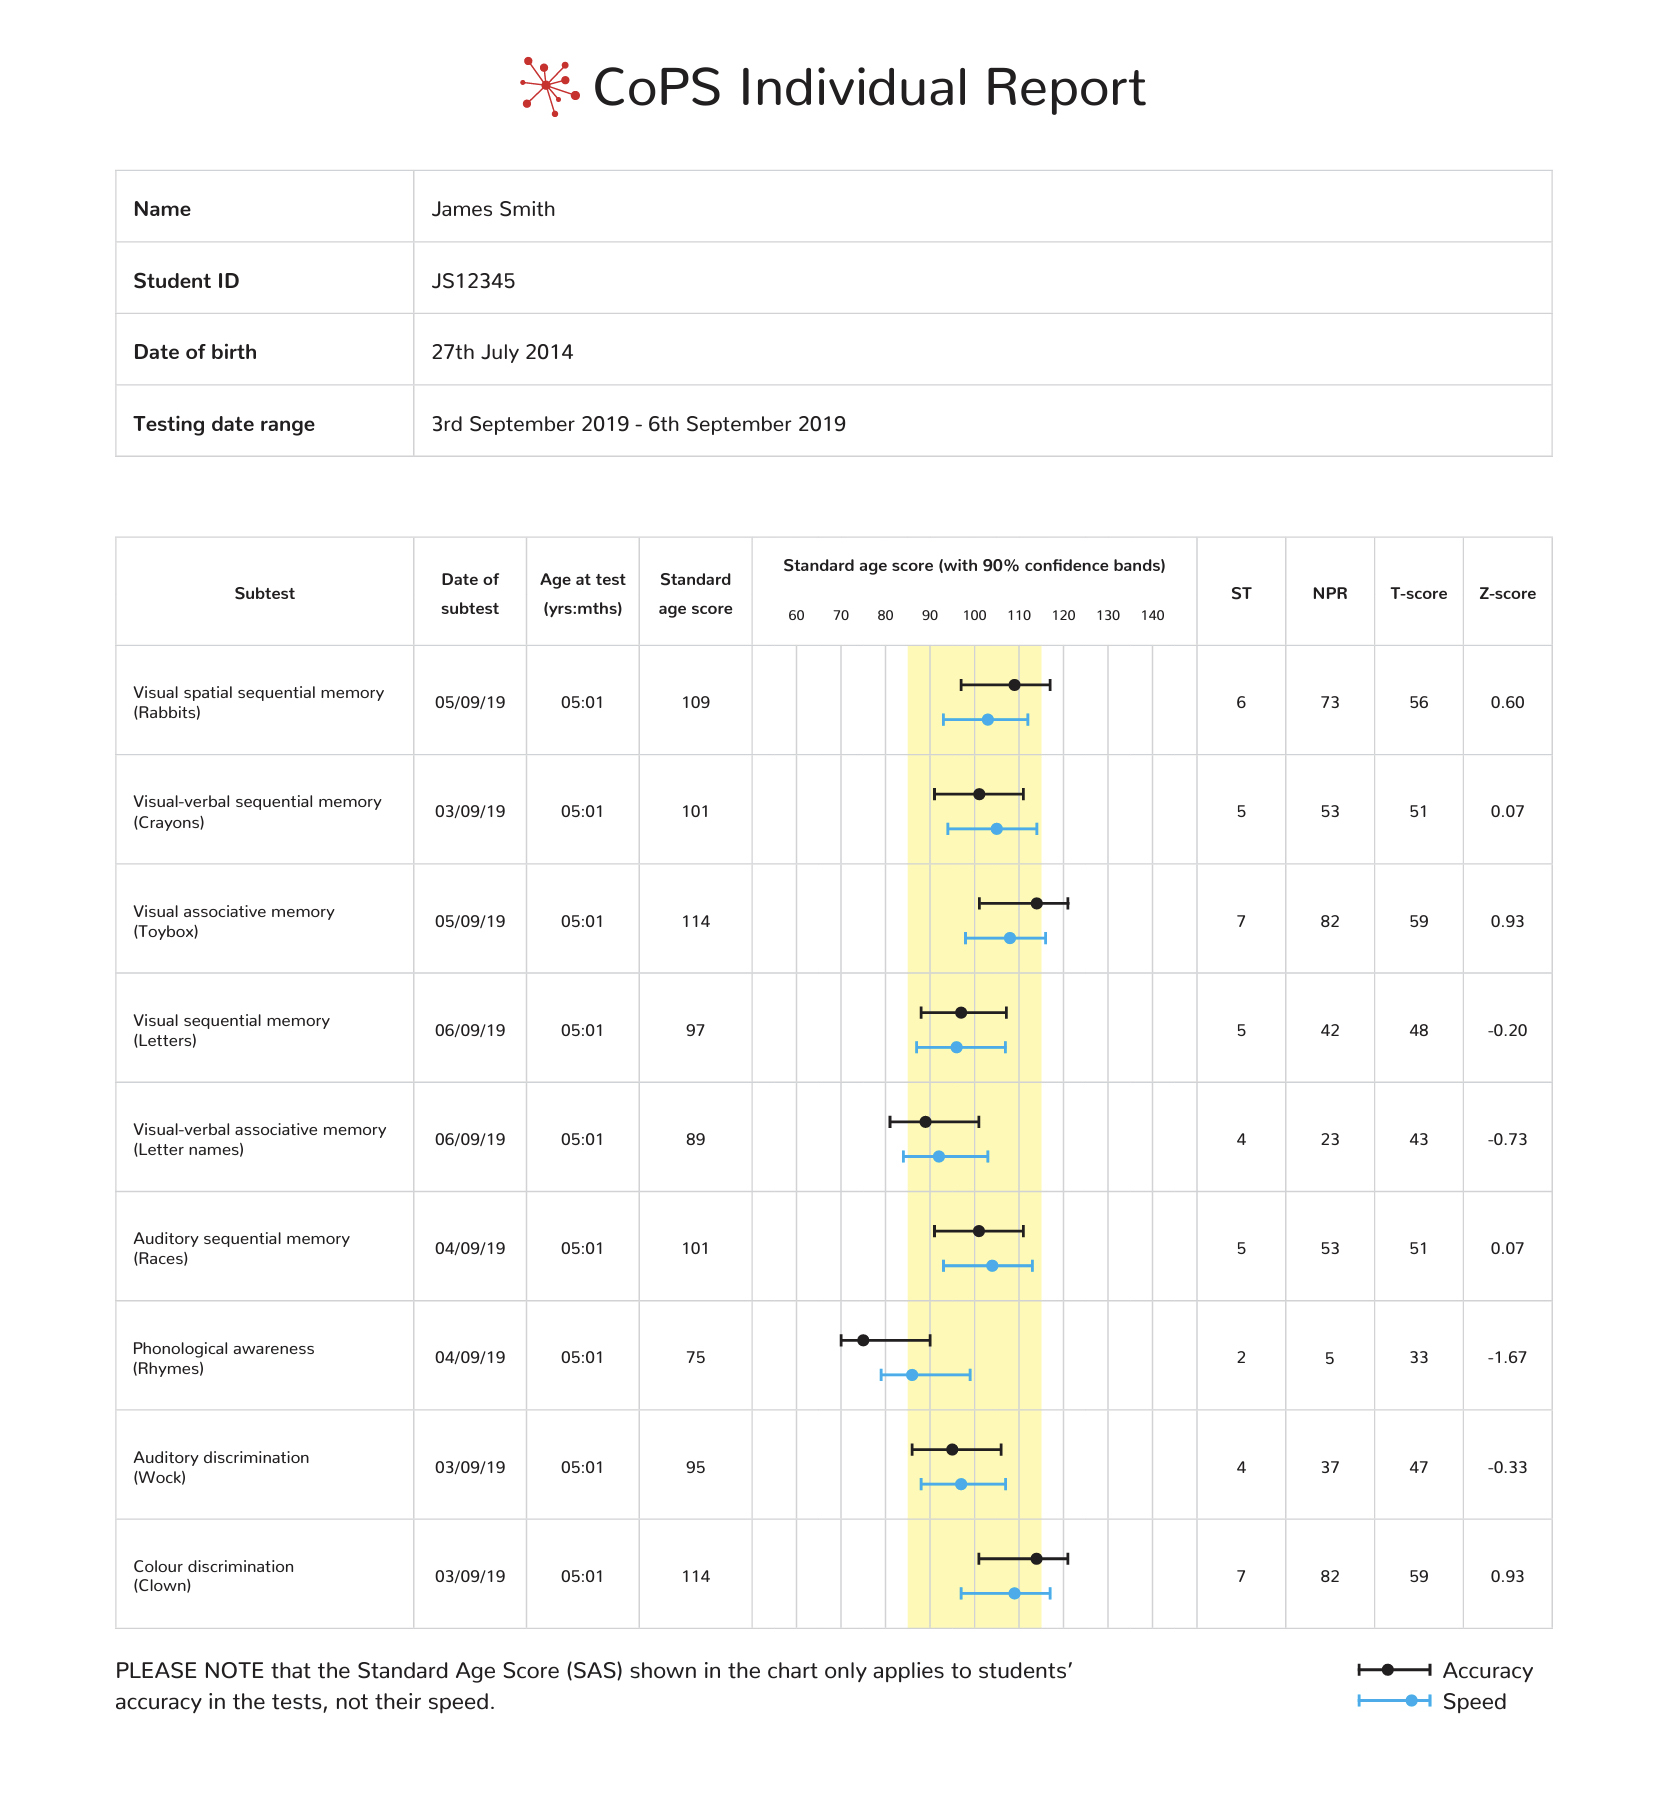The image size is (1668, 1813).
Task: Click the Testing date range value
Action: pos(638,424)
